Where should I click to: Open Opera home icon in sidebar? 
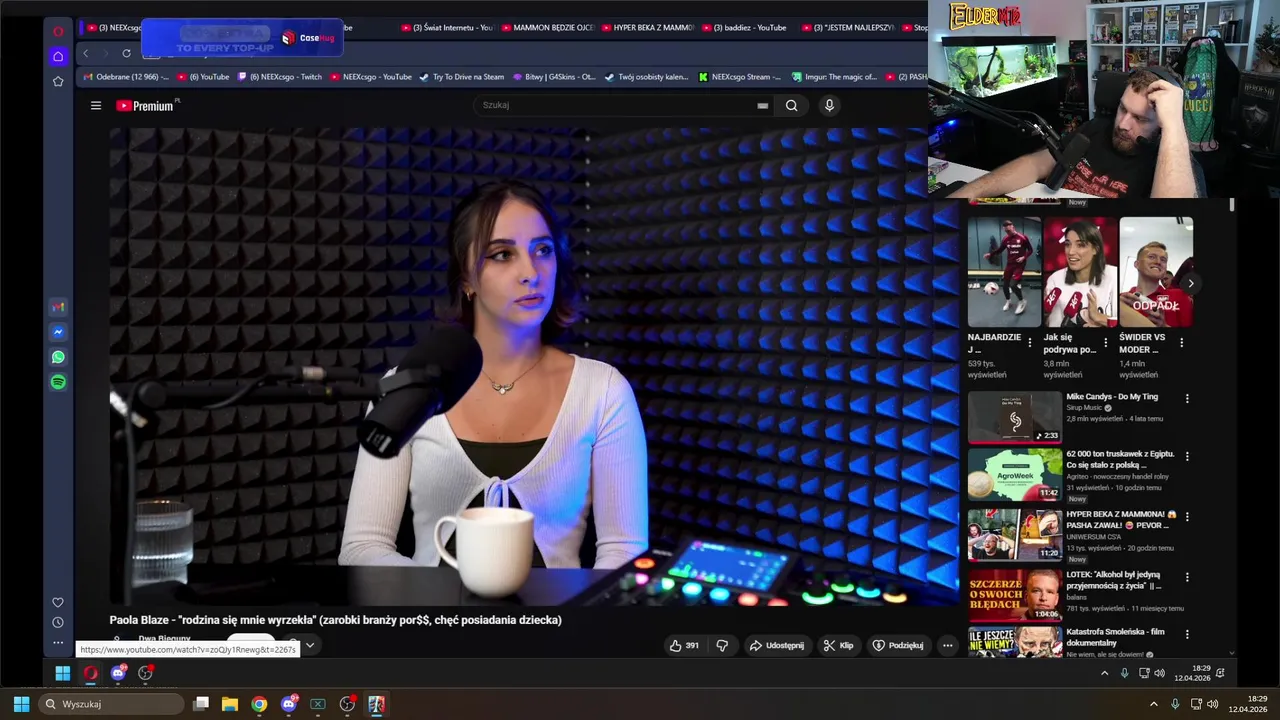click(58, 56)
